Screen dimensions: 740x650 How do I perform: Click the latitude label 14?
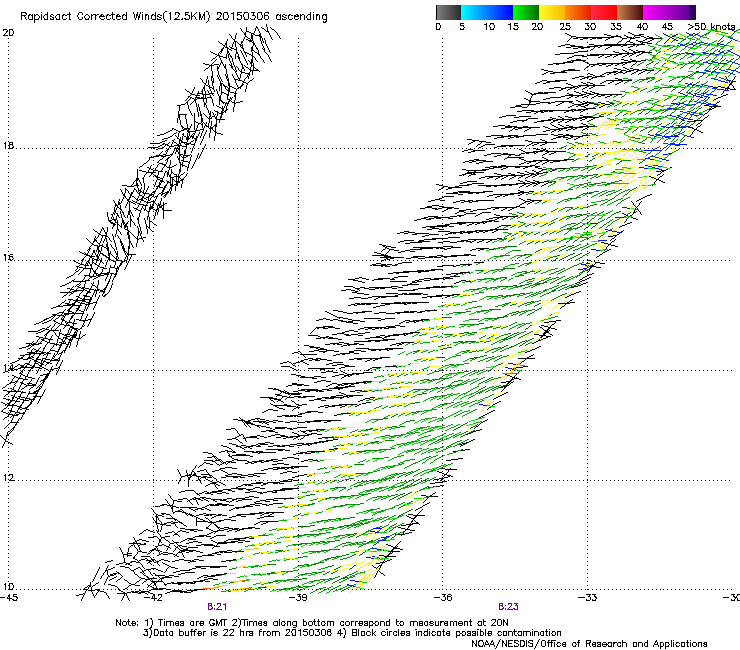pos(8,367)
